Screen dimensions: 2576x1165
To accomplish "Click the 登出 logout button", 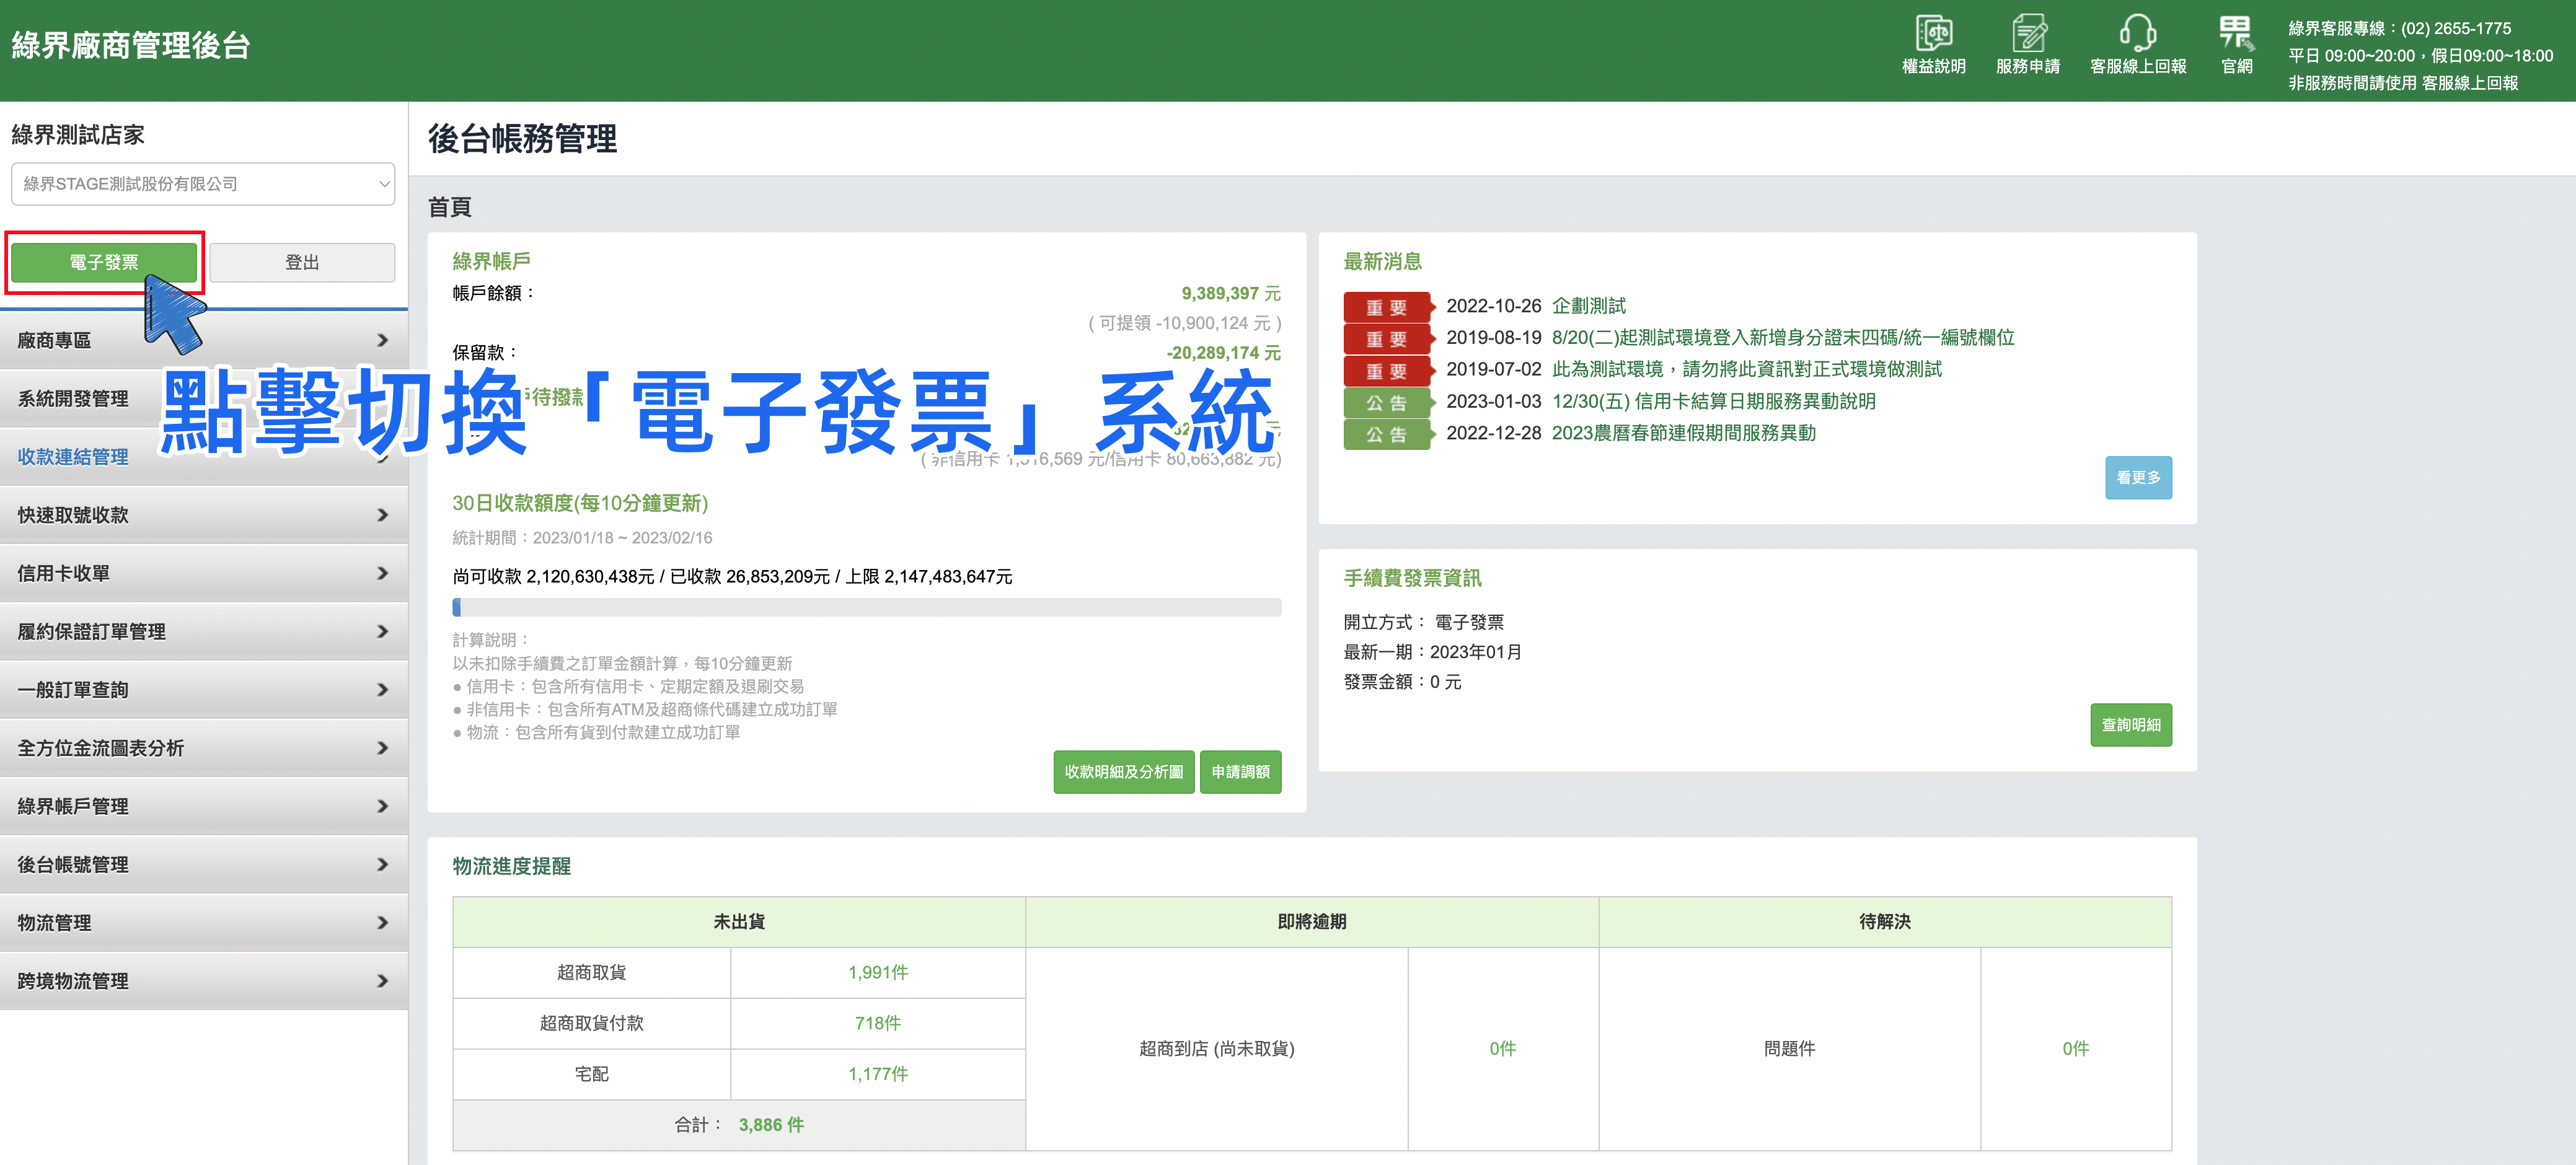I will pyautogui.click(x=302, y=262).
